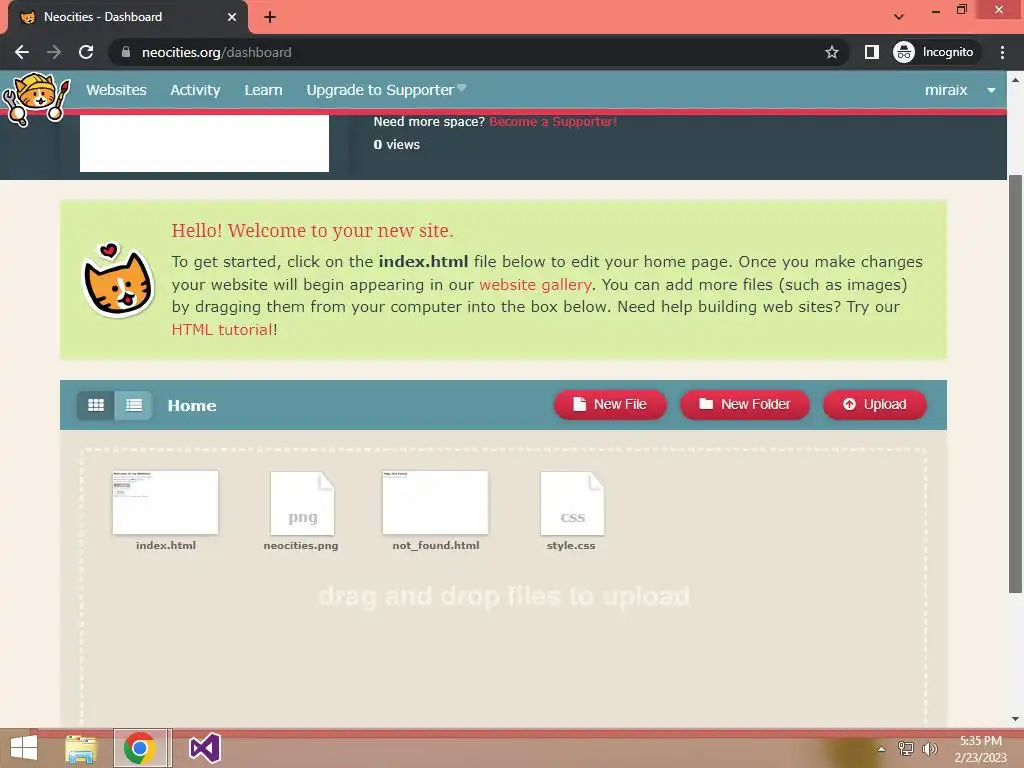Click the volume speaker tray icon
The image size is (1024, 768).
[929, 749]
